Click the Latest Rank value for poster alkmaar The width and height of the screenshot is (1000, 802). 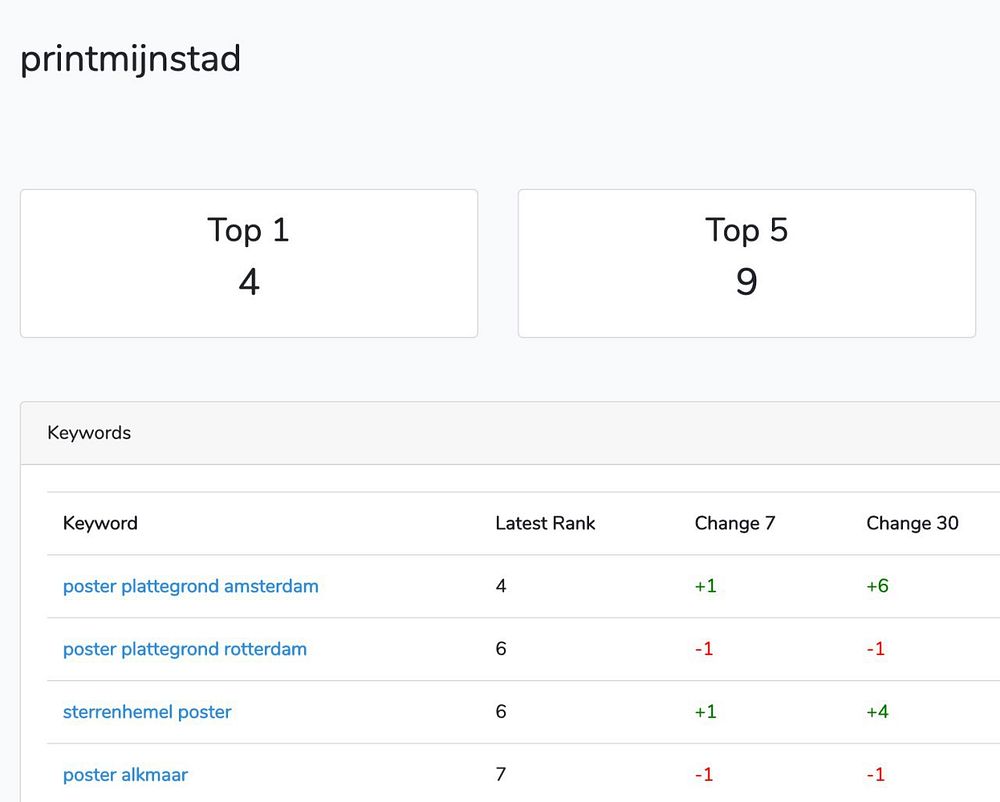pyautogui.click(x=501, y=775)
